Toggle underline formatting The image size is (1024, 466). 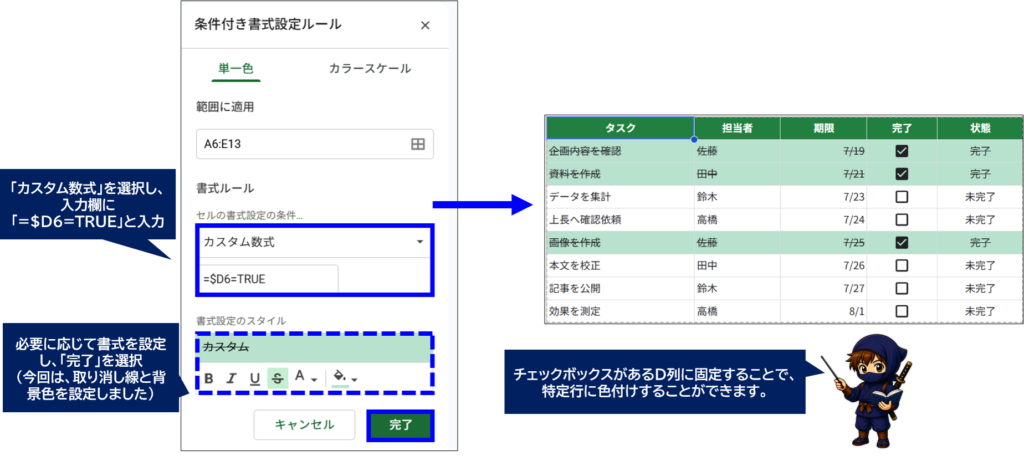coord(255,378)
